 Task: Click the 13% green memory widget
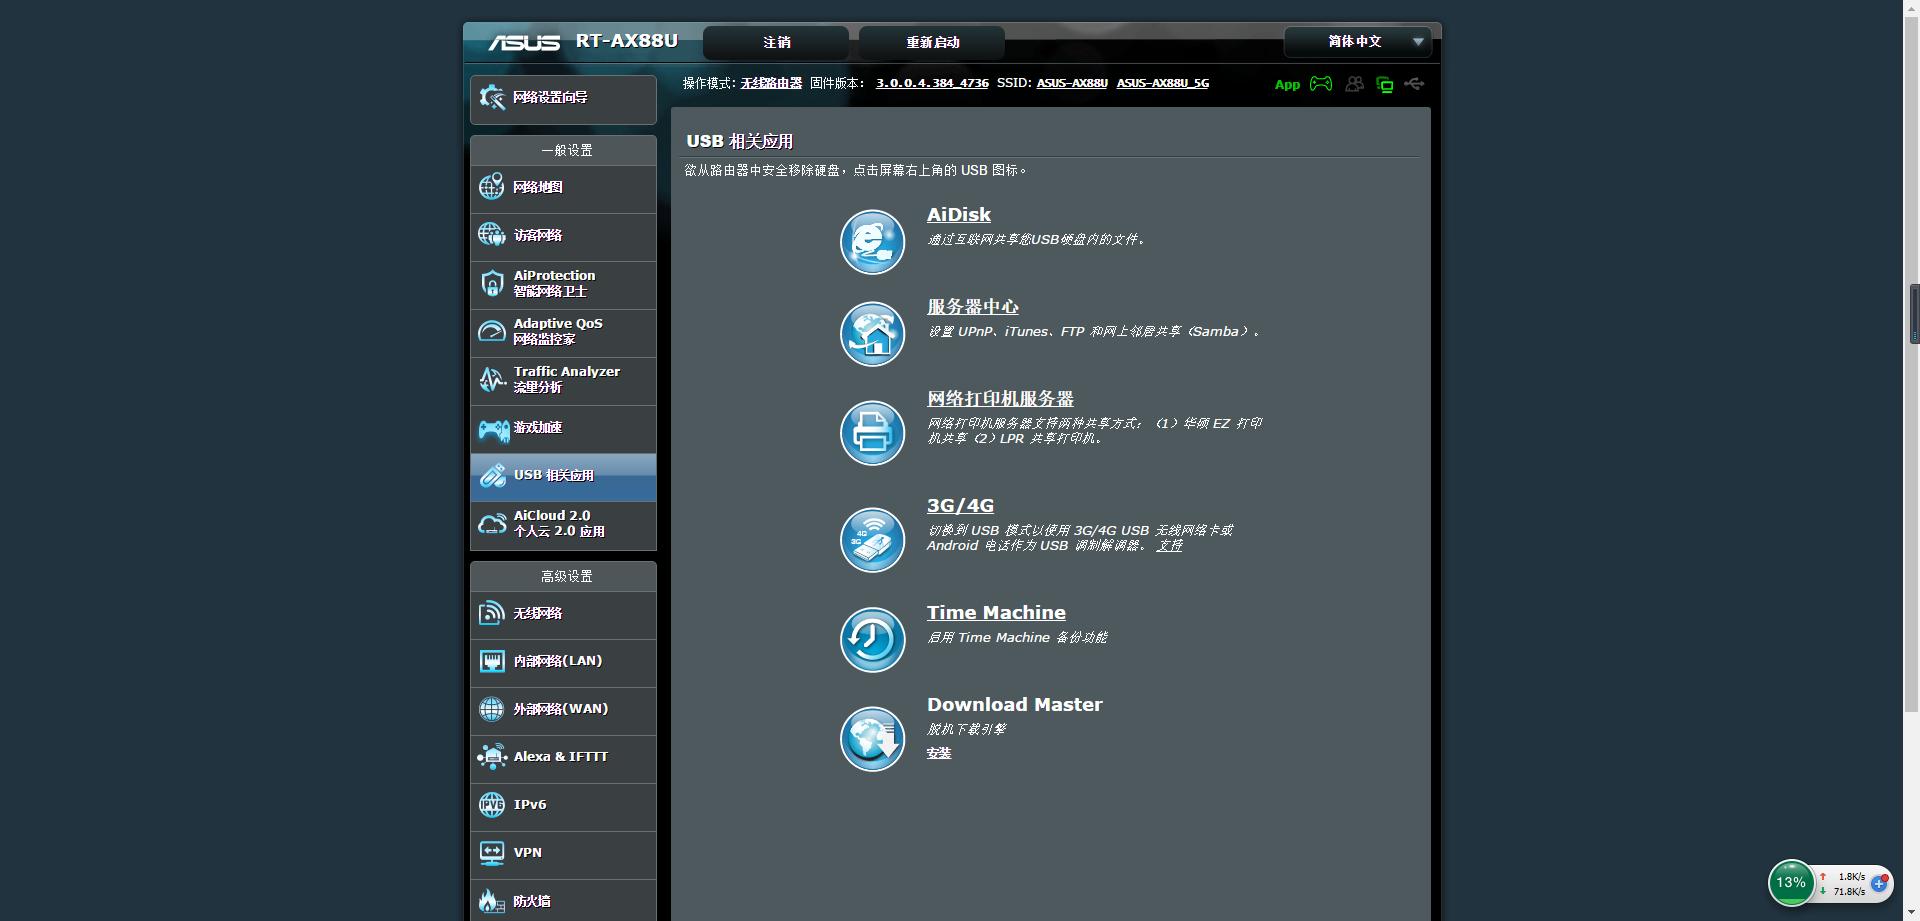point(1791,883)
